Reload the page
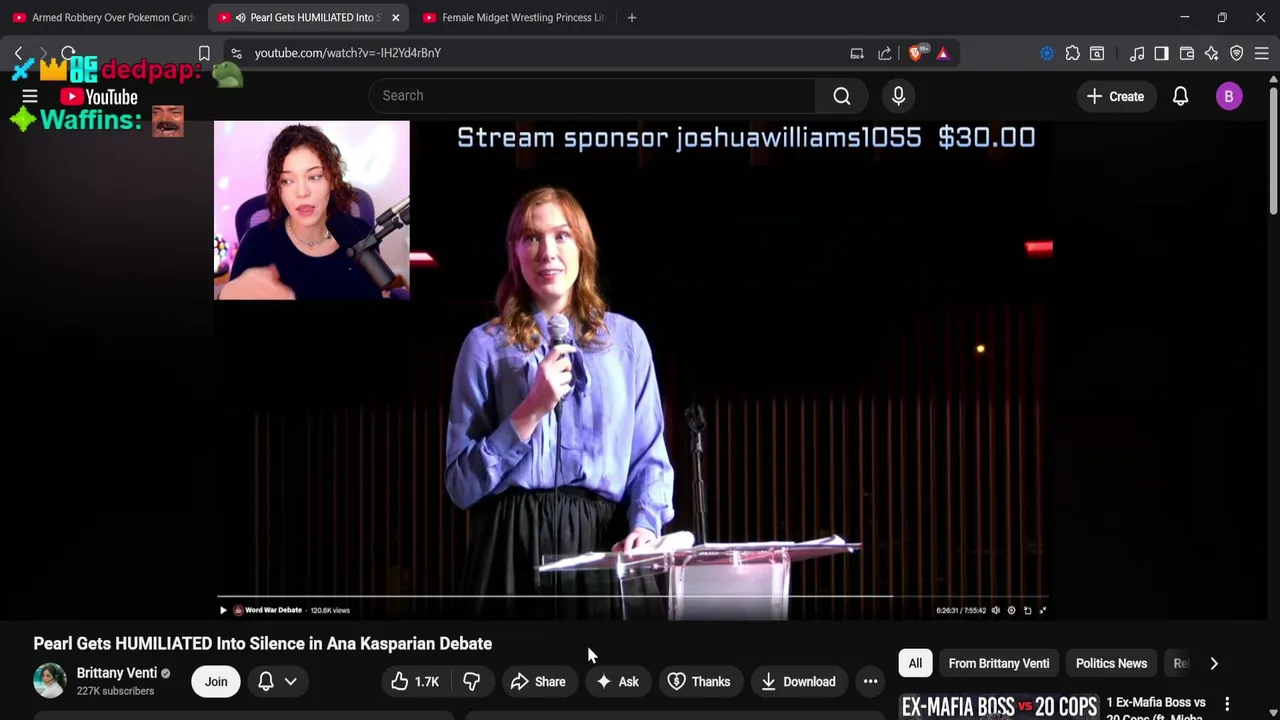Screen dimensions: 1280x720 [x=68, y=53]
